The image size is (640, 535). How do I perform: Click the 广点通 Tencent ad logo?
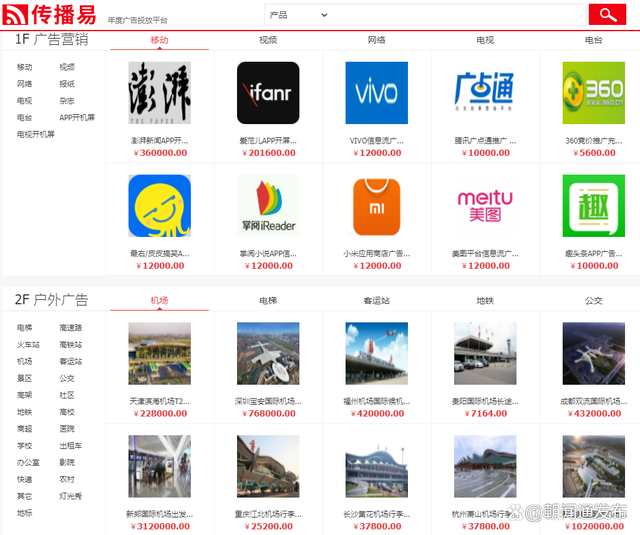point(484,93)
